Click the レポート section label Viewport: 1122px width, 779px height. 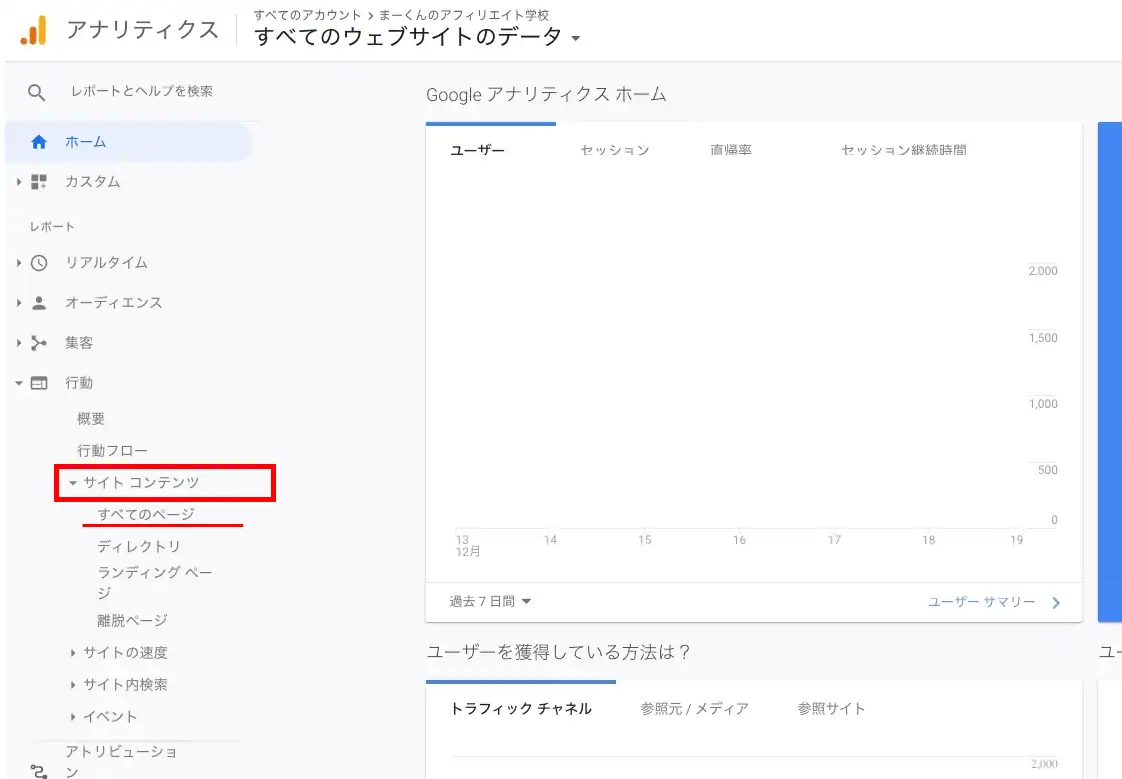pos(52,227)
